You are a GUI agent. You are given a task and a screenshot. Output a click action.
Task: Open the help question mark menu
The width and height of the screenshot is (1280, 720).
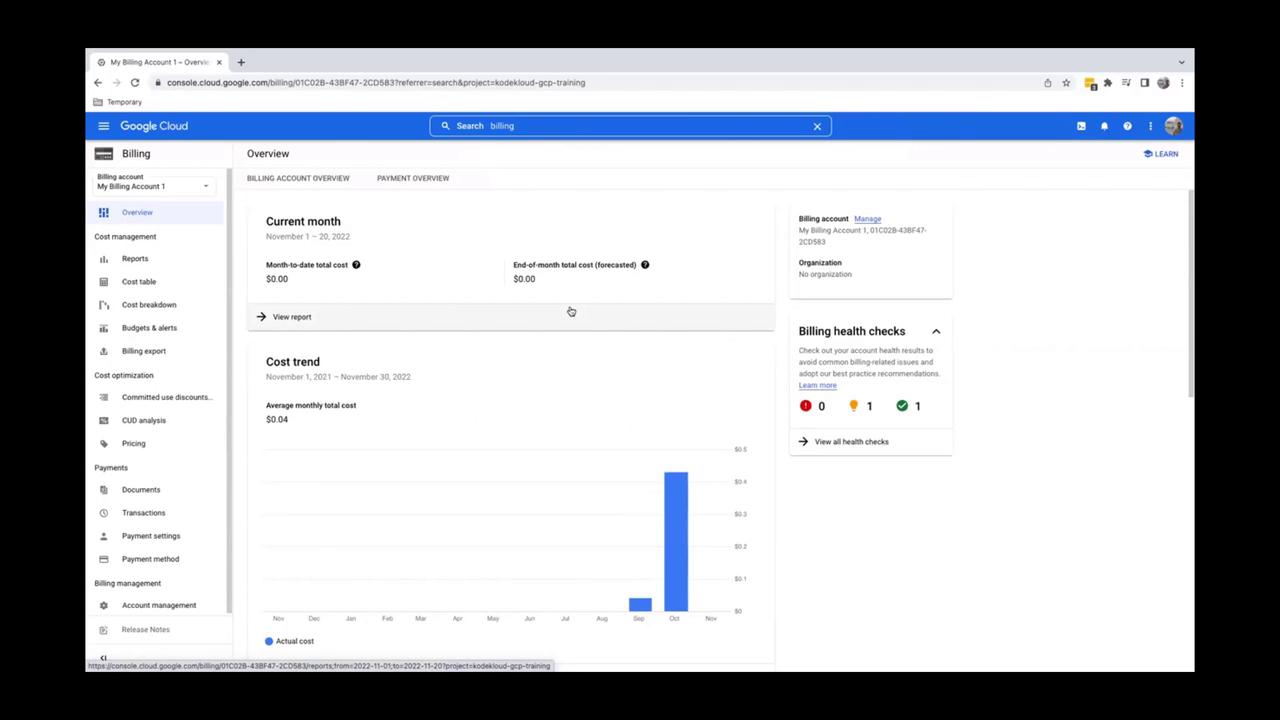1127,126
